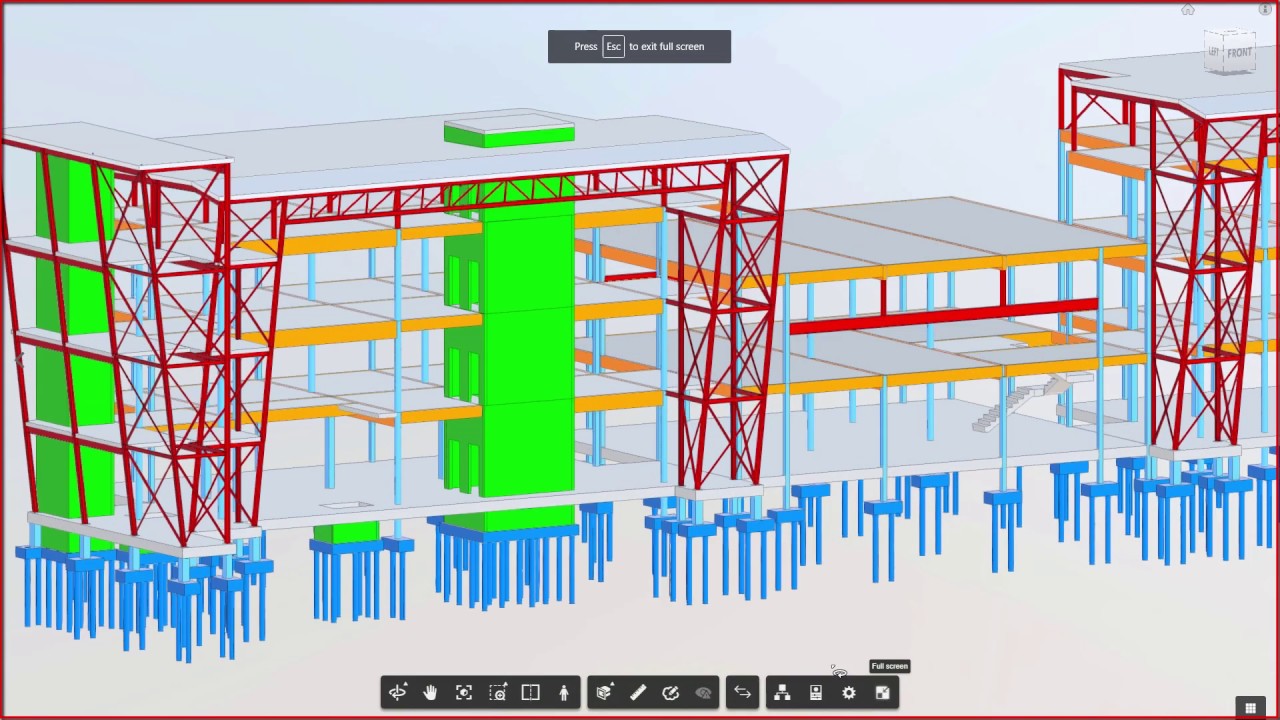Screen dimensions: 1280x720
Task: Click the FRONT face of the ViewCube
Action: pos(1239,52)
